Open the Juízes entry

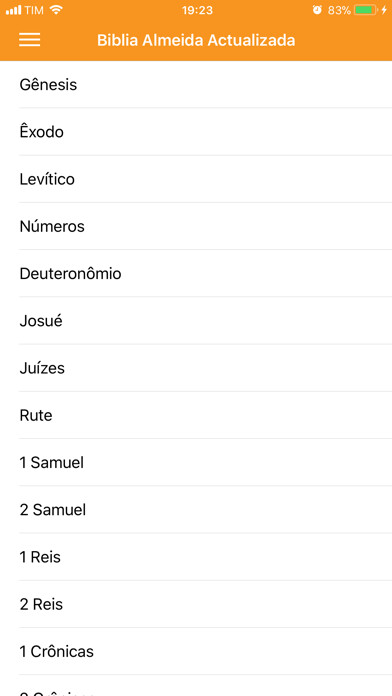[196, 368]
